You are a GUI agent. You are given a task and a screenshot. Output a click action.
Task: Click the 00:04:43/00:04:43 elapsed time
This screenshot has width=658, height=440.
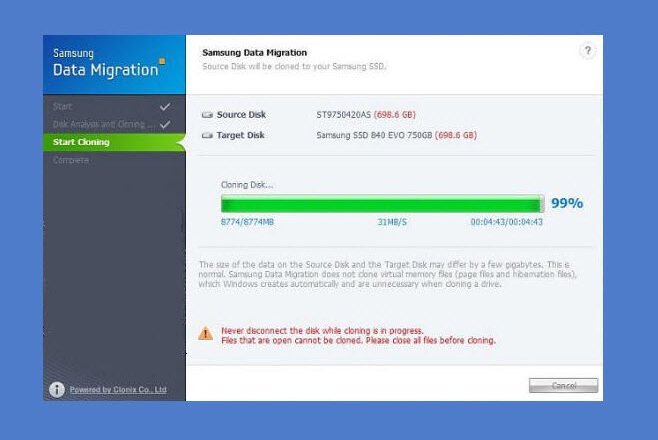point(507,222)
